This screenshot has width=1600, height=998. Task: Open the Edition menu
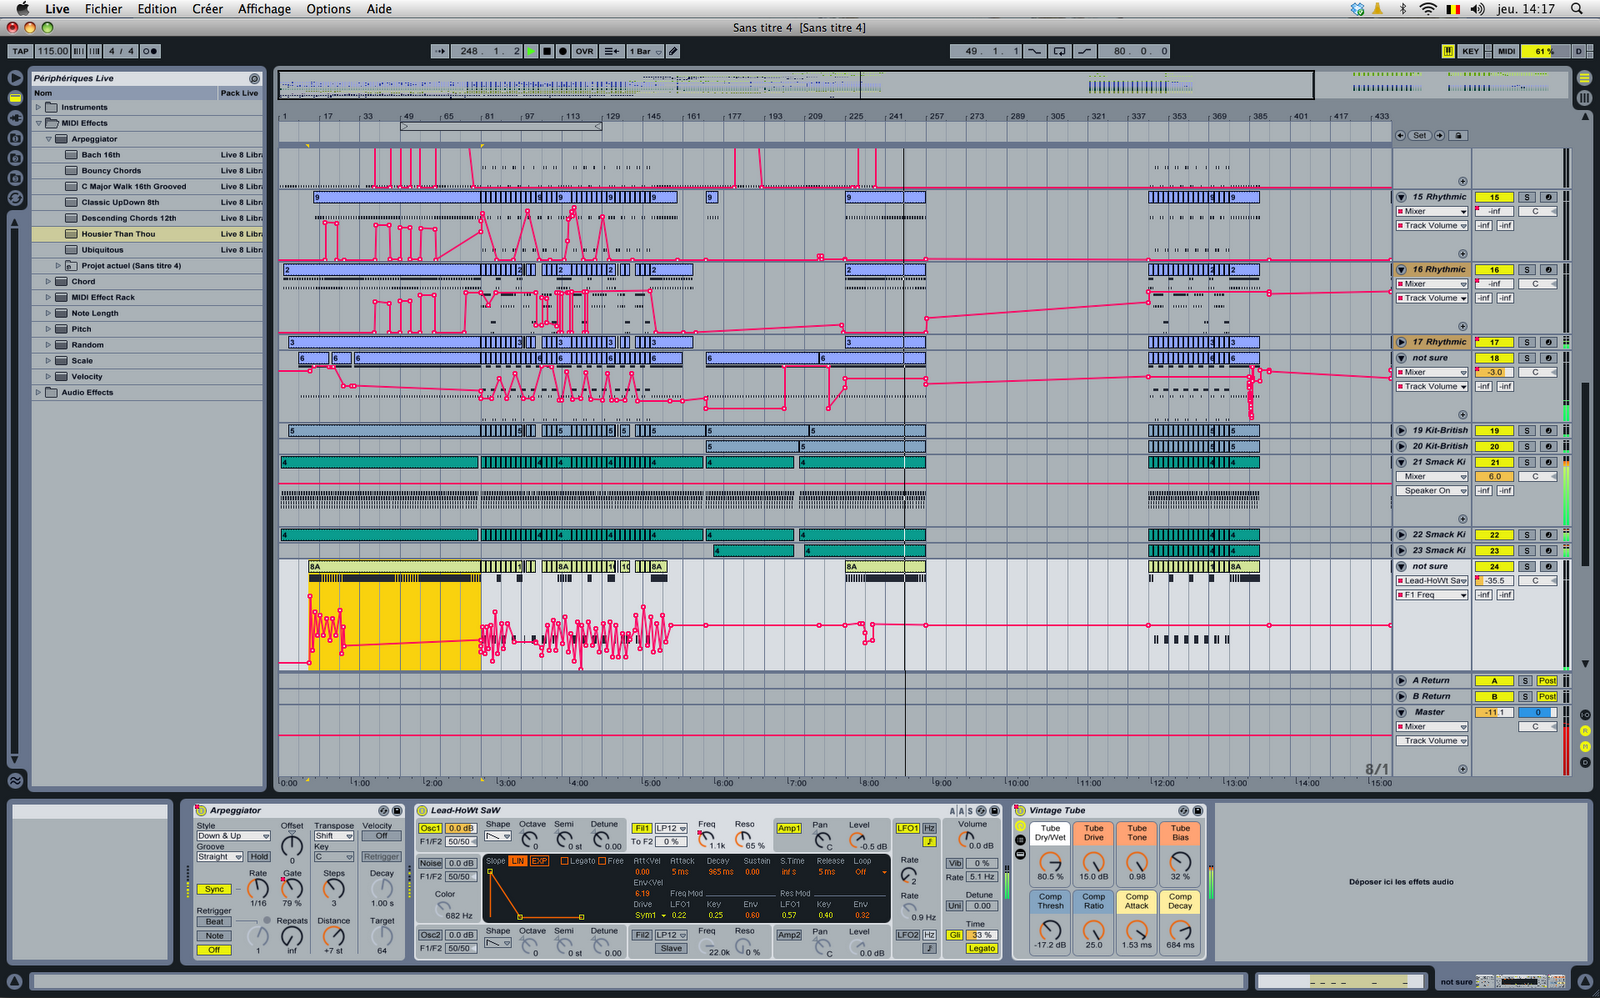[x=157, y=9]
